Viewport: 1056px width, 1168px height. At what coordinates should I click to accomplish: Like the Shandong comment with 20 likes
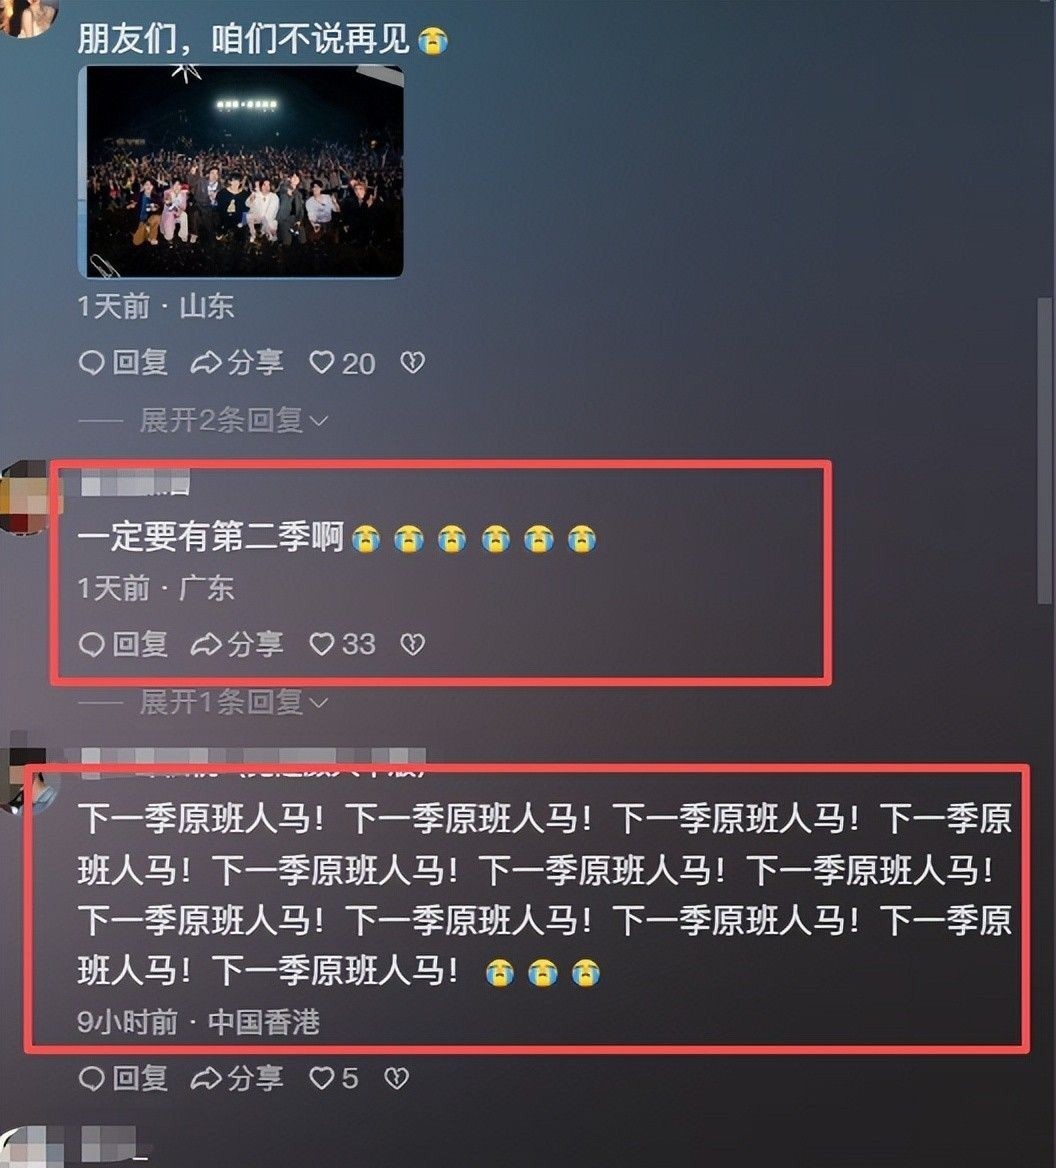coord(342,363)
